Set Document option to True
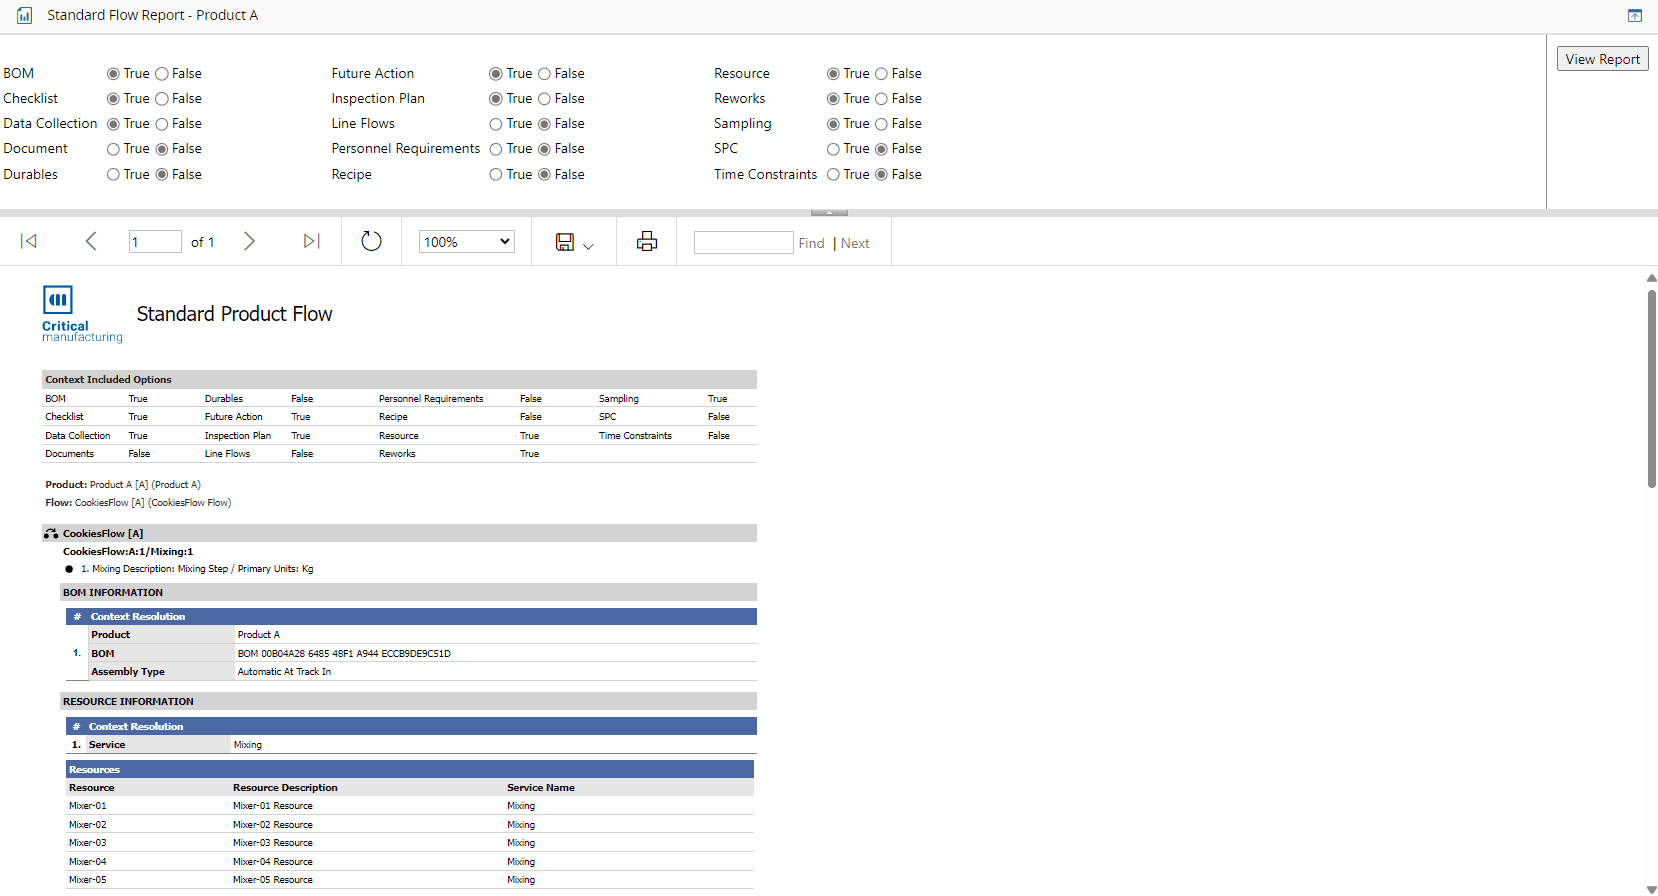The height and width of the screenshot is (896, 1658). click(x=114, y=149)
